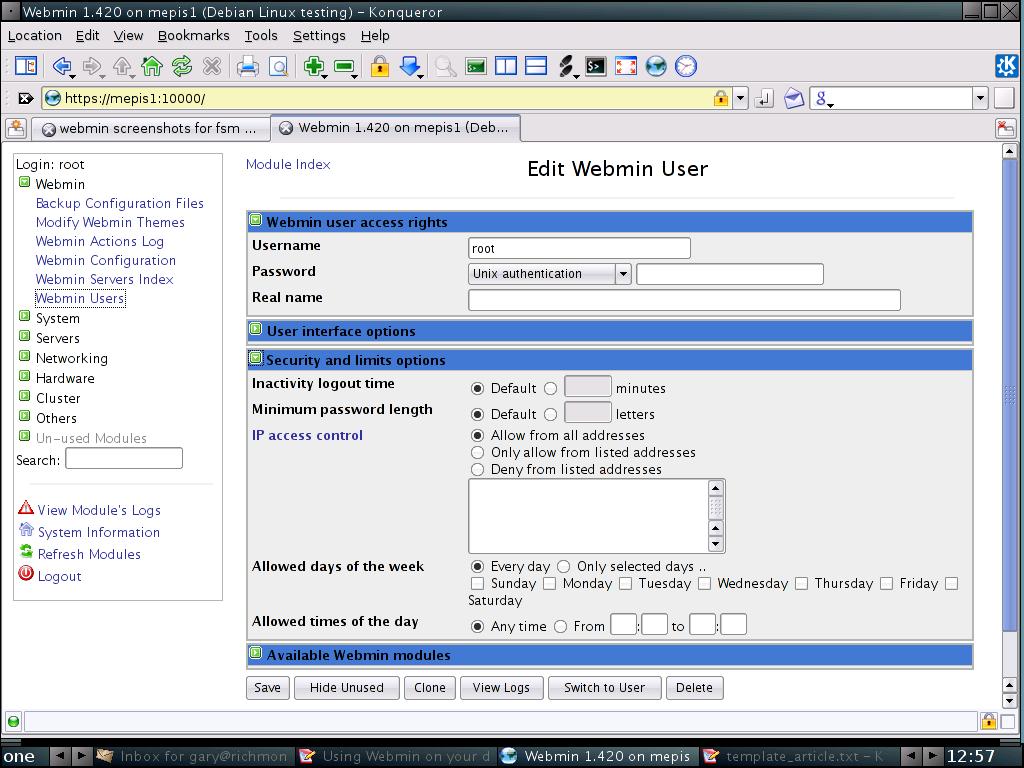Check the Wednesday checkbox
This screenshot has width=1024, height=768.
pos(704,583)
